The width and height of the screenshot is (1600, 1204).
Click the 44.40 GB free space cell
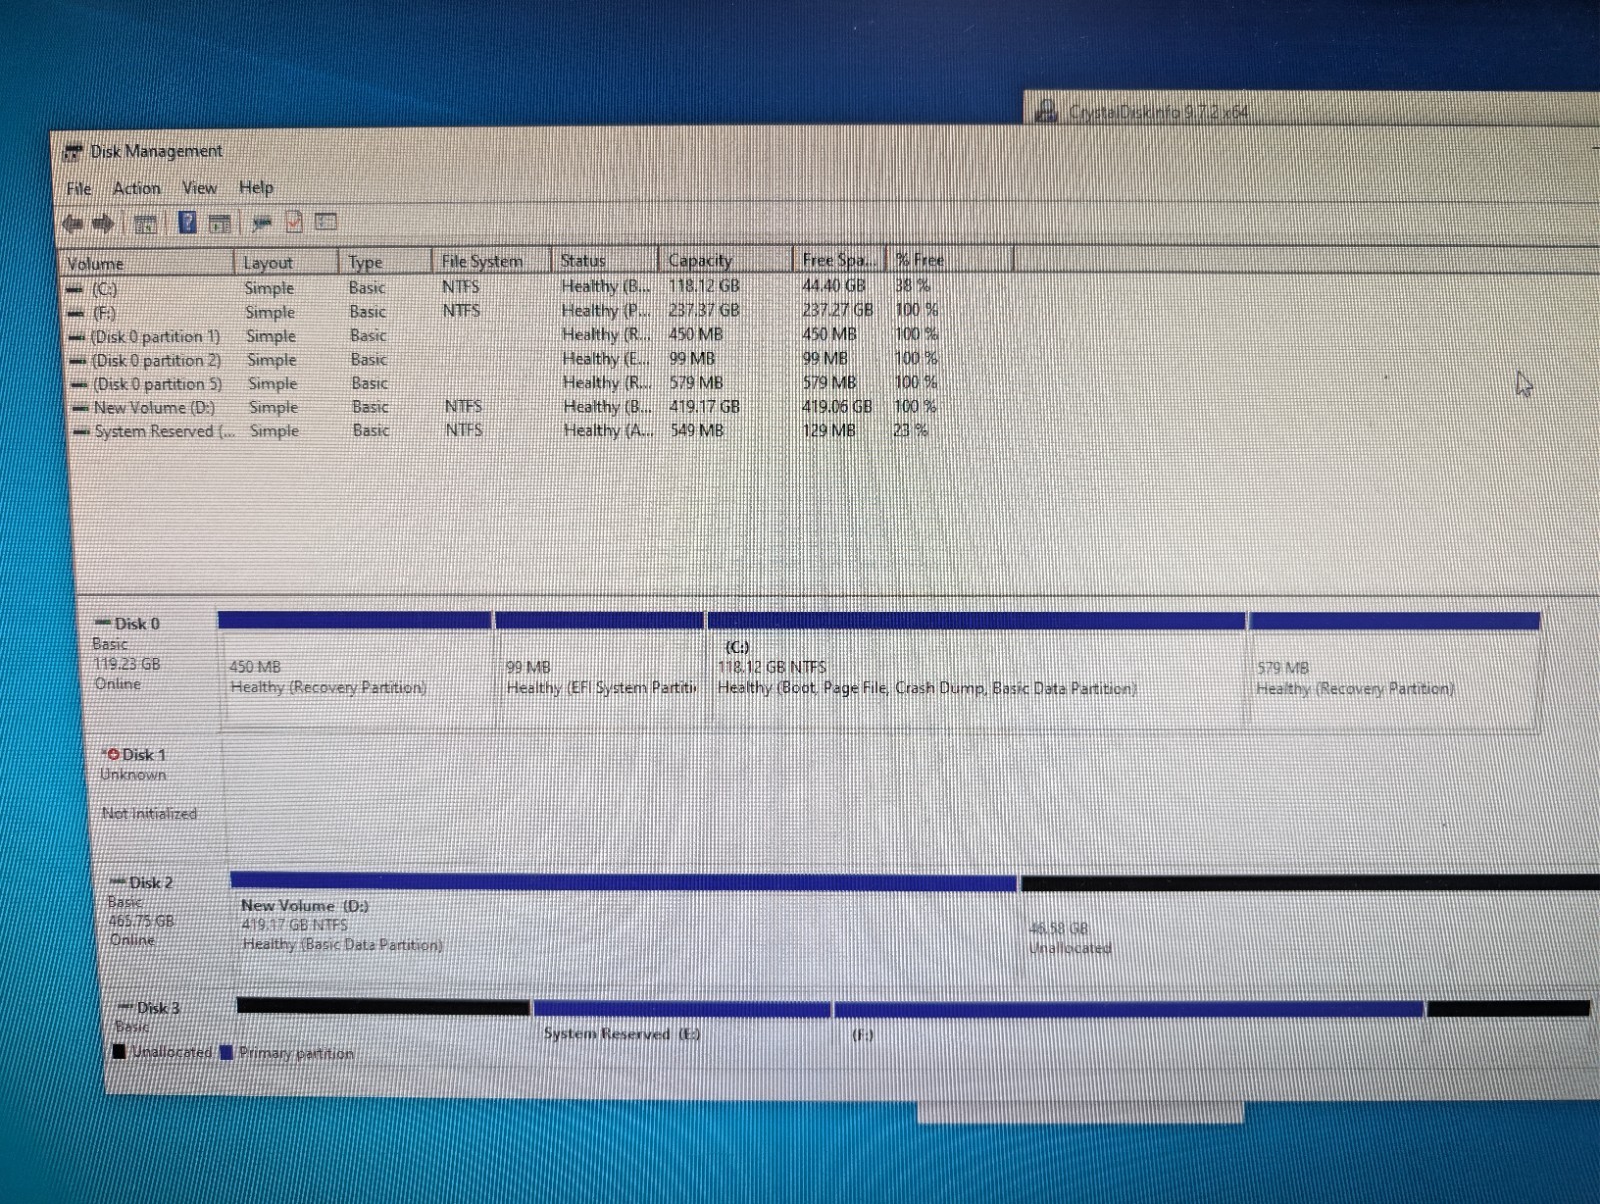[x=834, y=285]
